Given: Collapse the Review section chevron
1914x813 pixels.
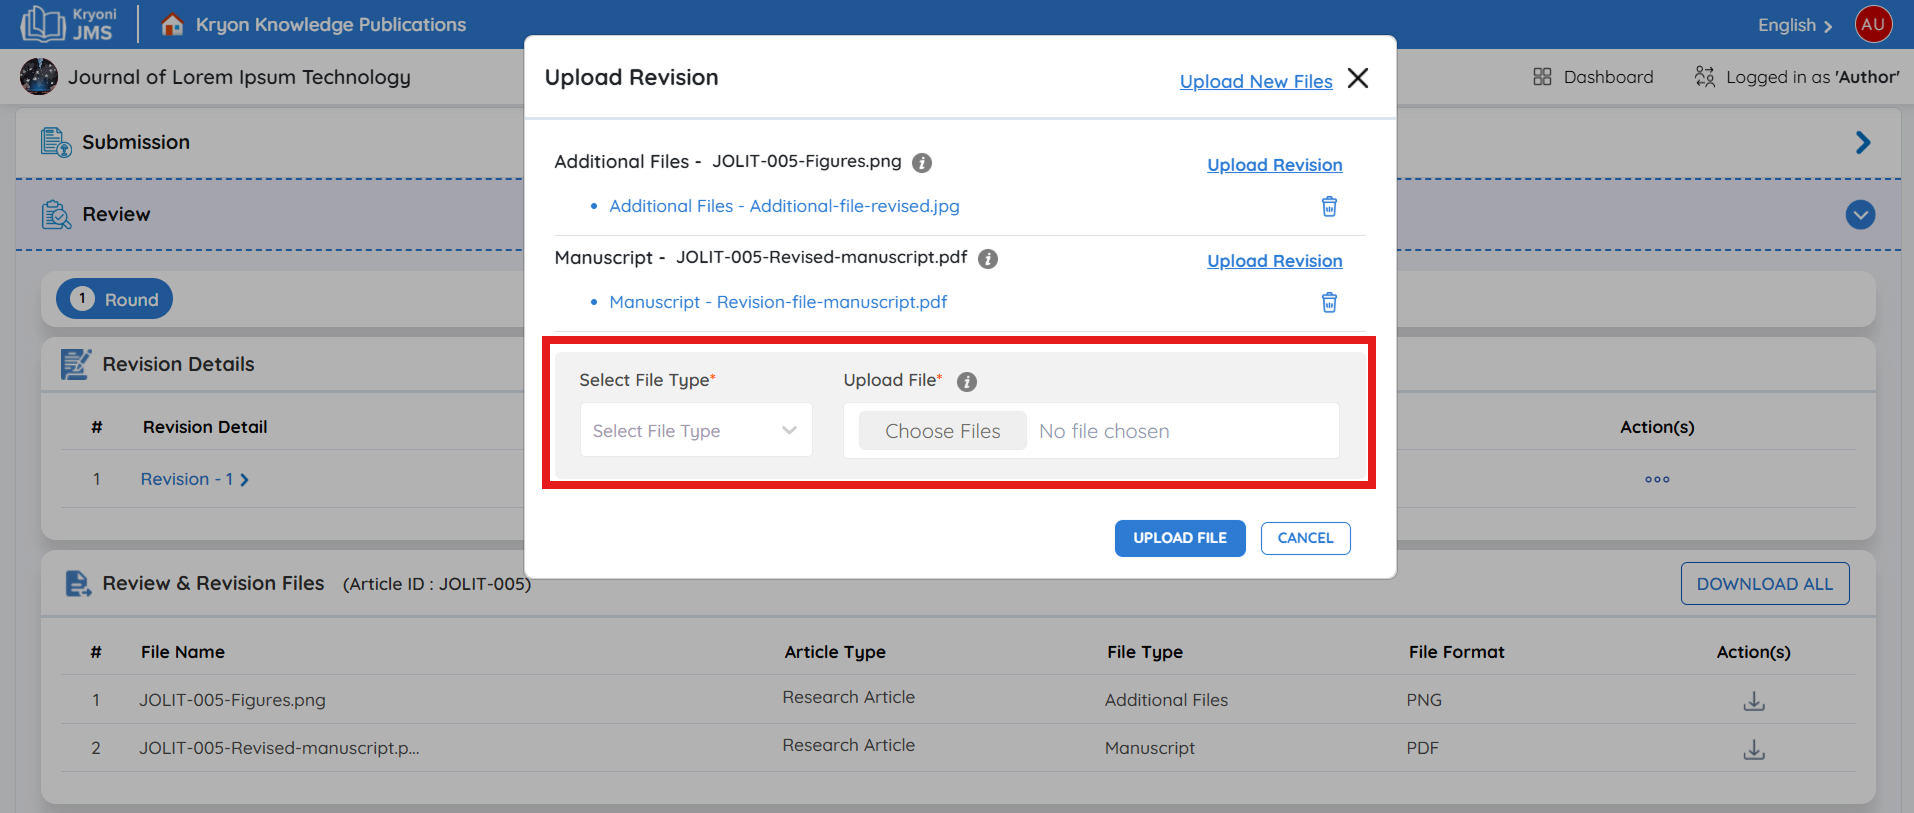Looking at the screenshot, I should 1860,215.
